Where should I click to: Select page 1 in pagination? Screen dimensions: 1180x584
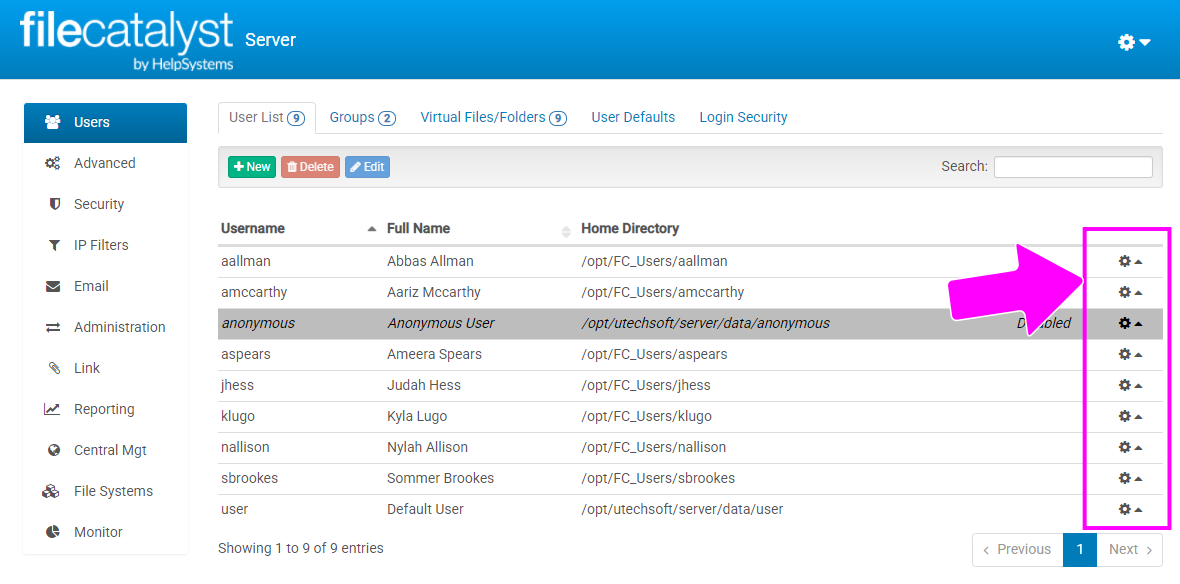pyautogui.click(x=1080, y=550)
